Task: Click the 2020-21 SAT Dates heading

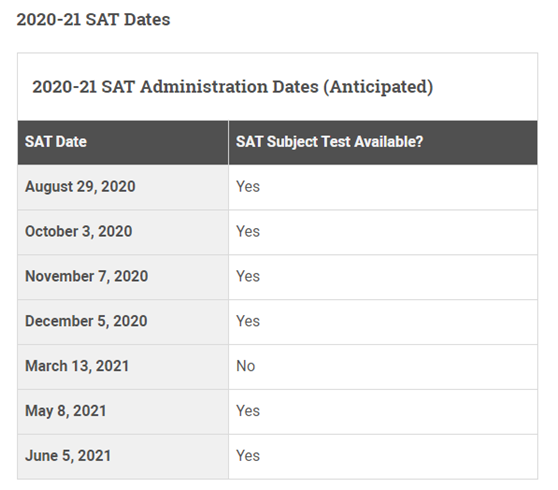Action: (x=93, y=19)
